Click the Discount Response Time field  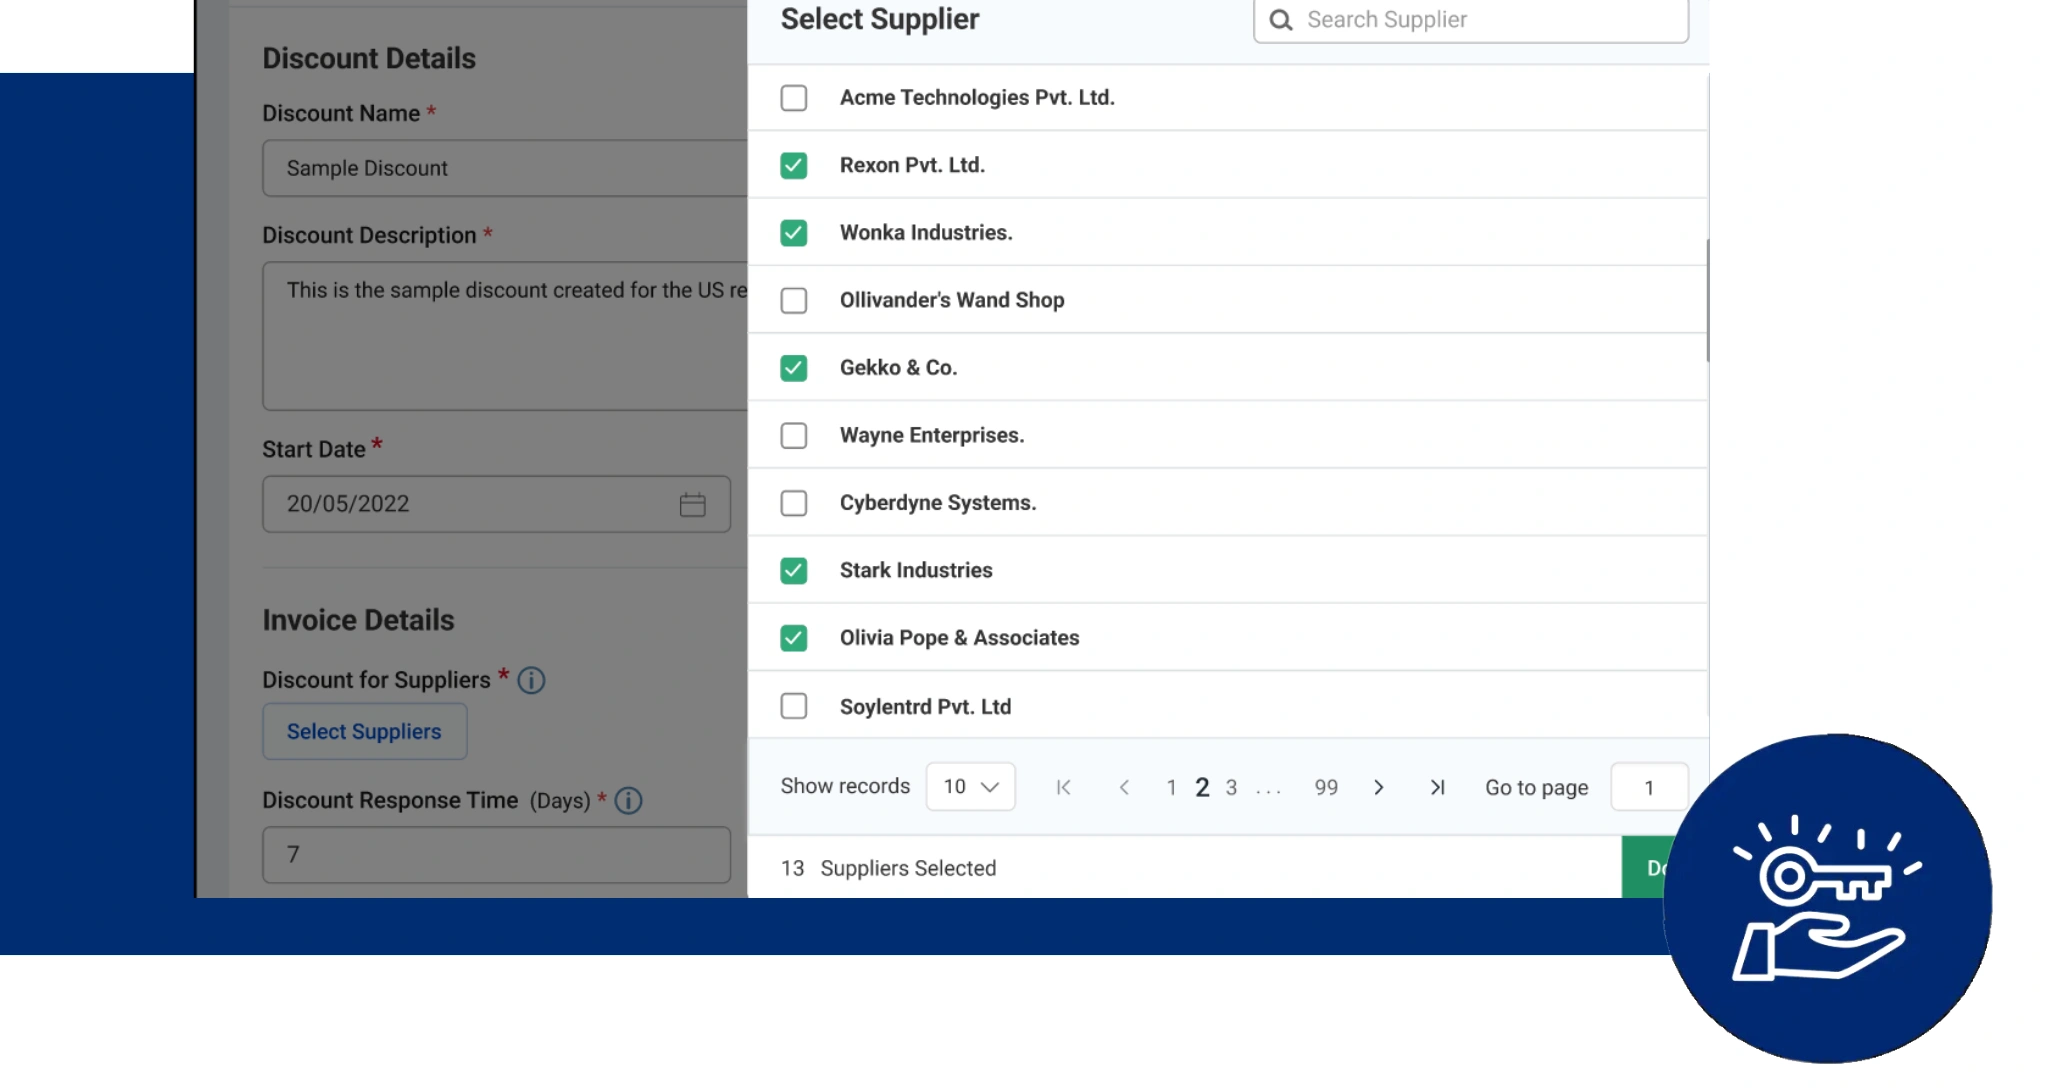[x=496, y=854]
